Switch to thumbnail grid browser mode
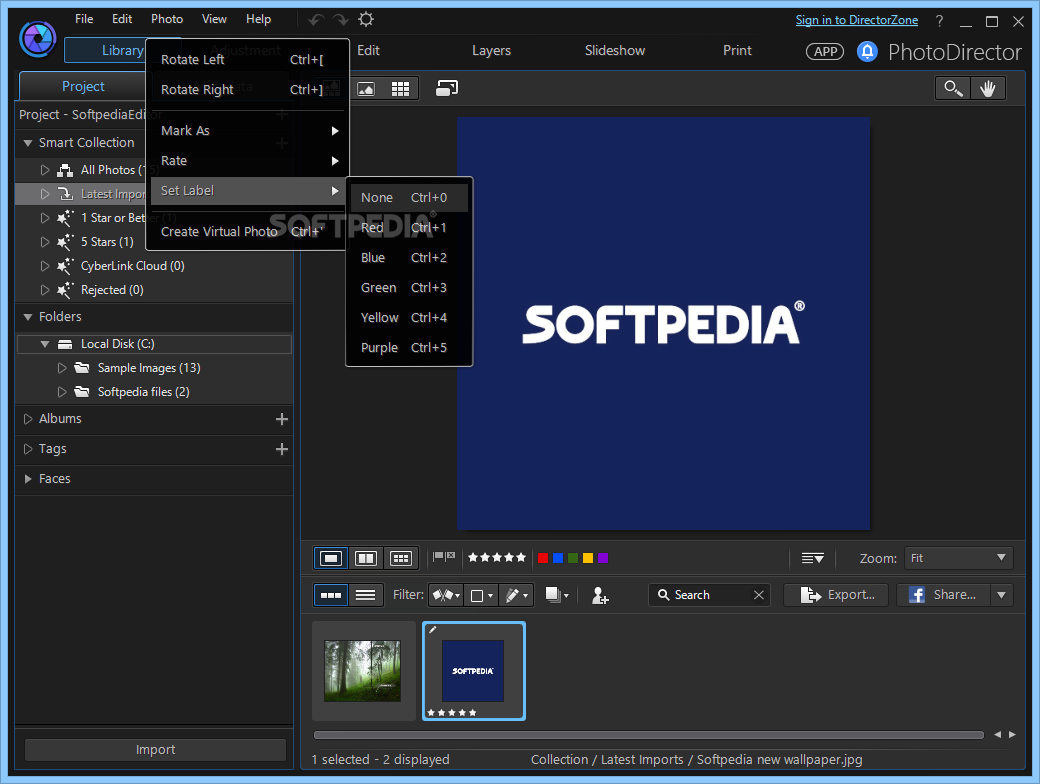Image resolution: width=1040 pixels, height=784 pixels. pos(401,89)
